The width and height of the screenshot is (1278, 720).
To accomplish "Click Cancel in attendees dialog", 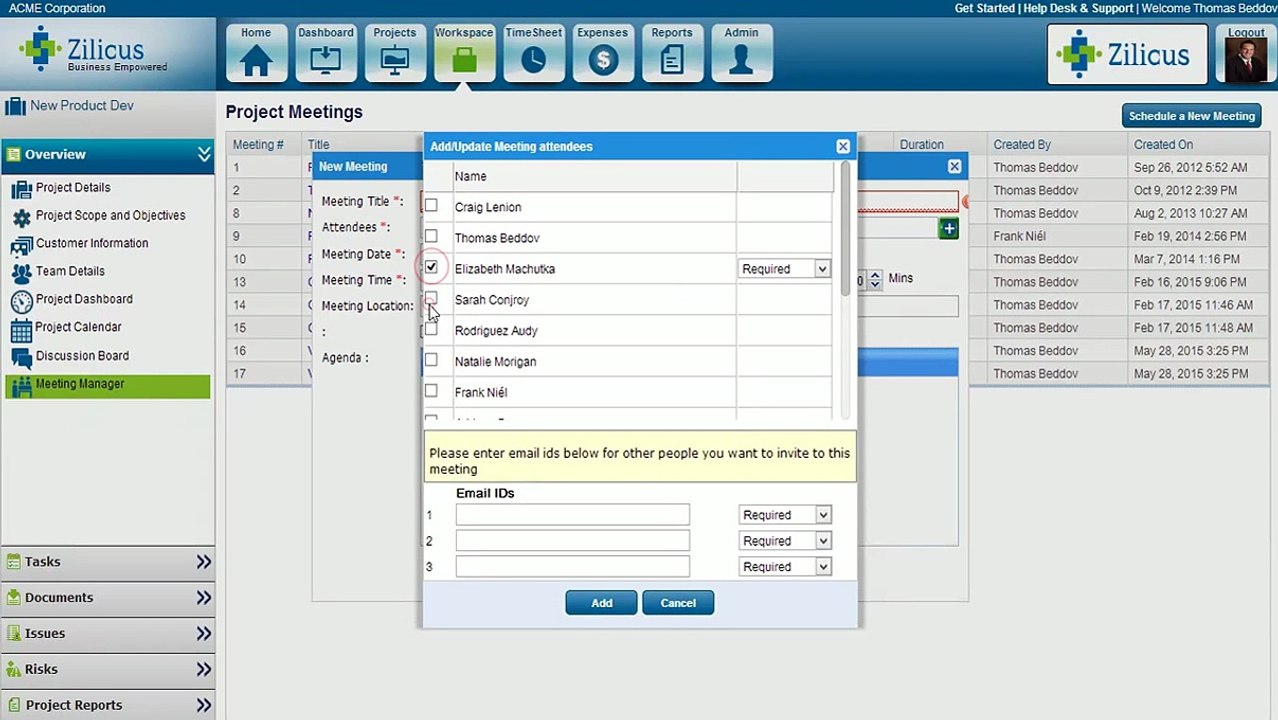I will pyautogui.click(x=678, y=603).
